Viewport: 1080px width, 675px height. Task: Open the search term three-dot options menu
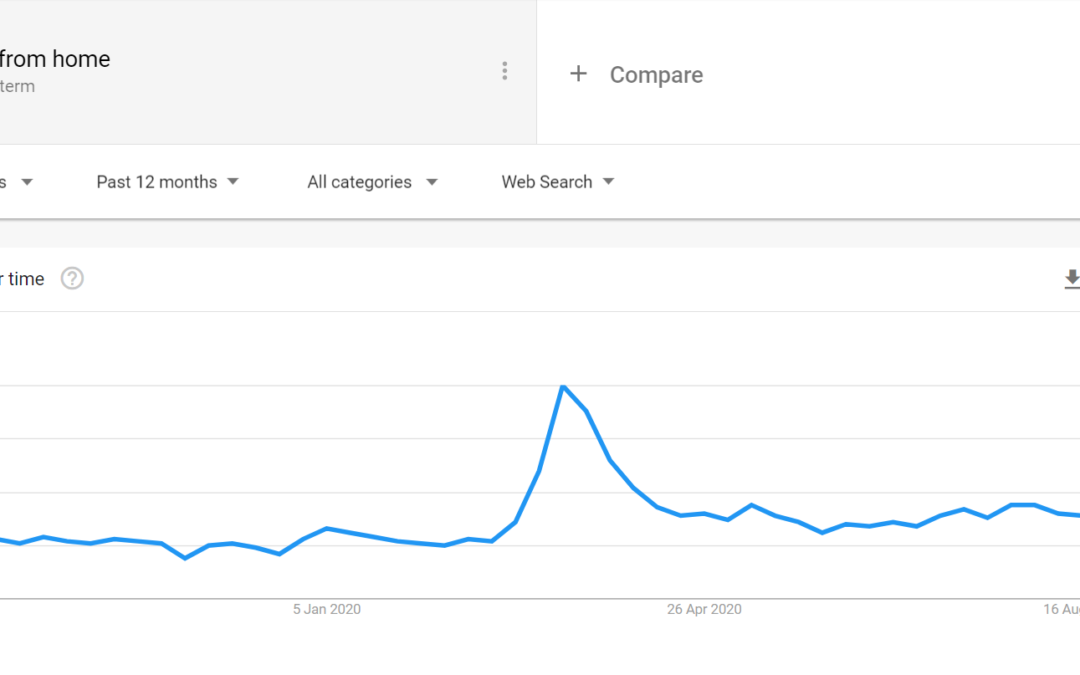coord(505,71)
